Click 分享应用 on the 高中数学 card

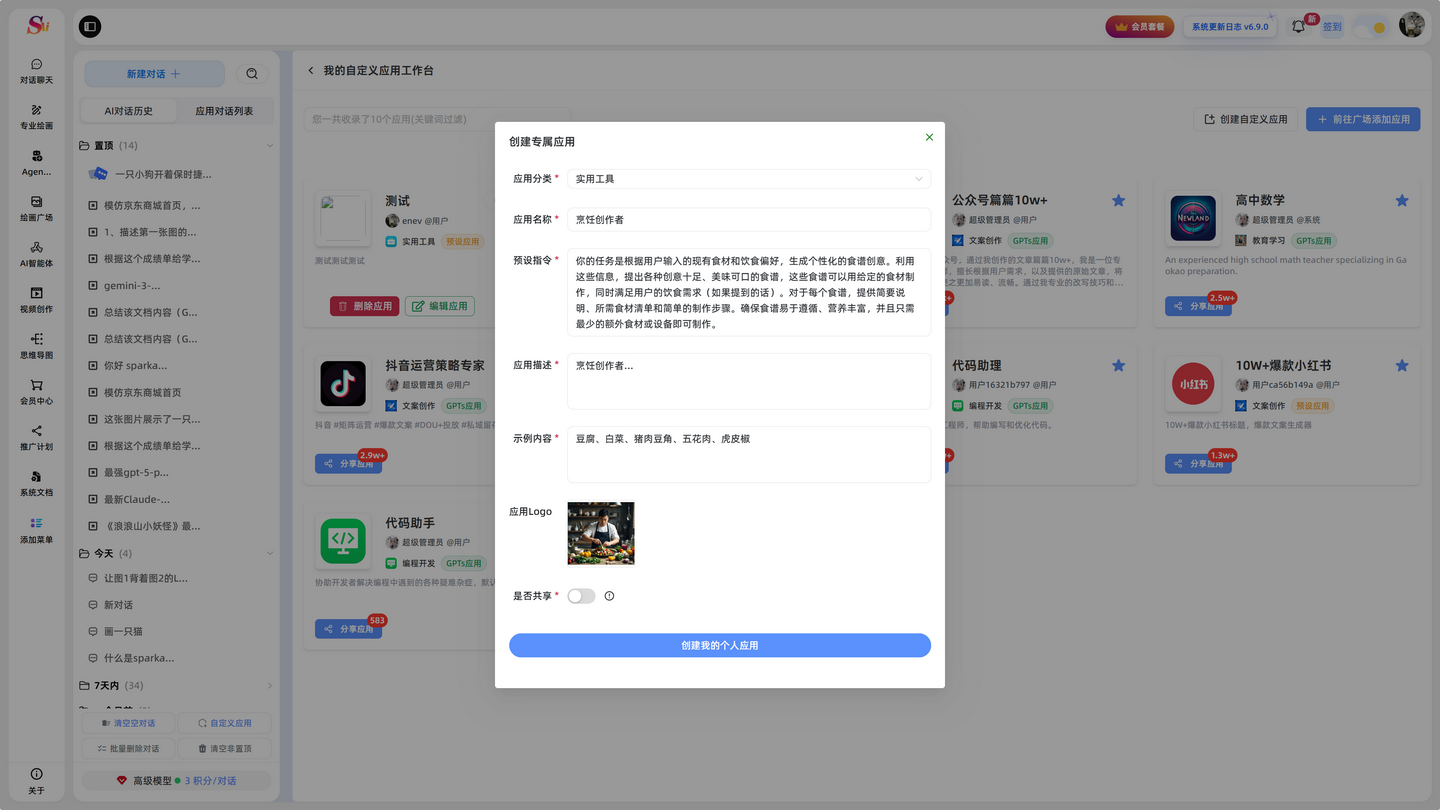tap(1198, 306)
